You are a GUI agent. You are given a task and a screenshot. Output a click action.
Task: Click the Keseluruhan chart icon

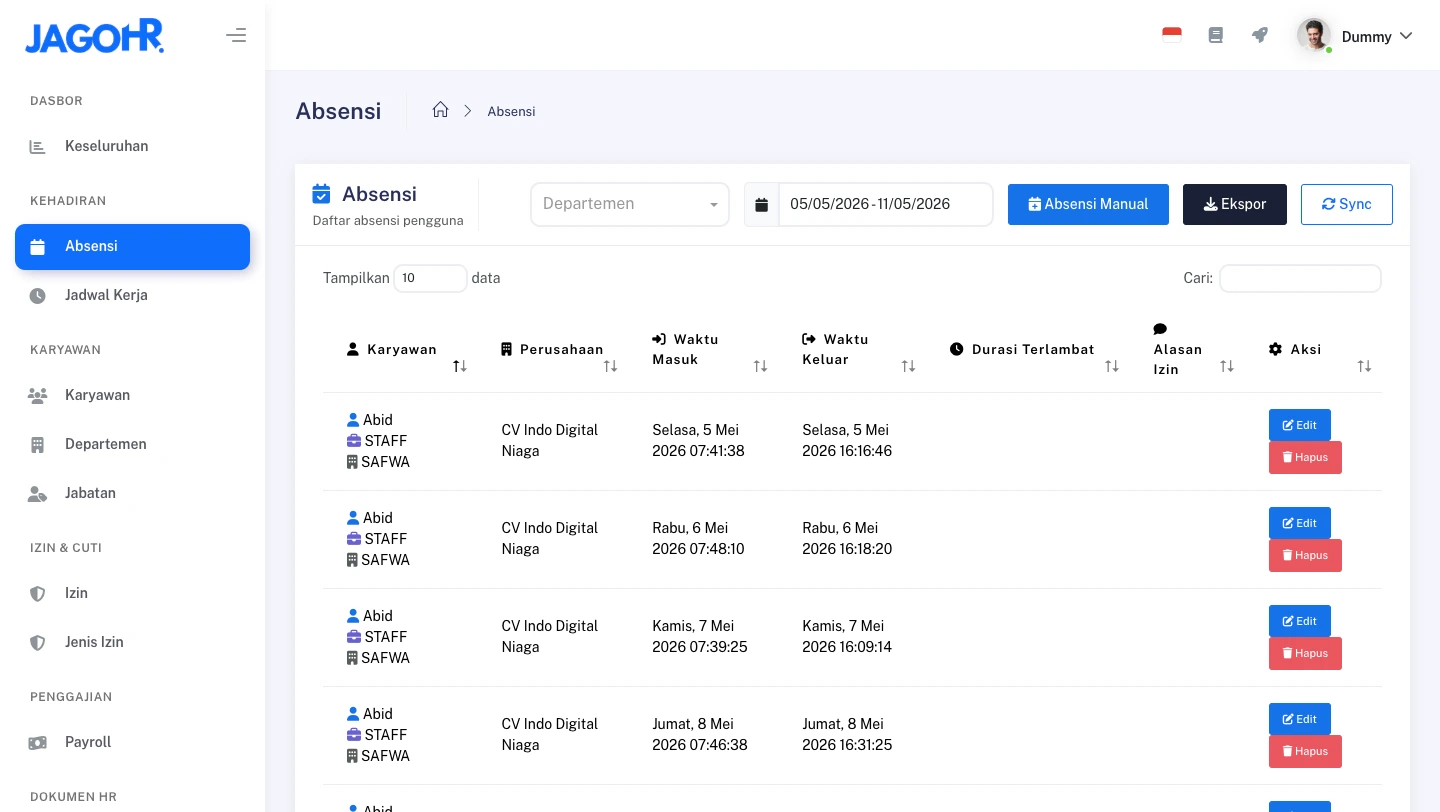click(37, 147)
